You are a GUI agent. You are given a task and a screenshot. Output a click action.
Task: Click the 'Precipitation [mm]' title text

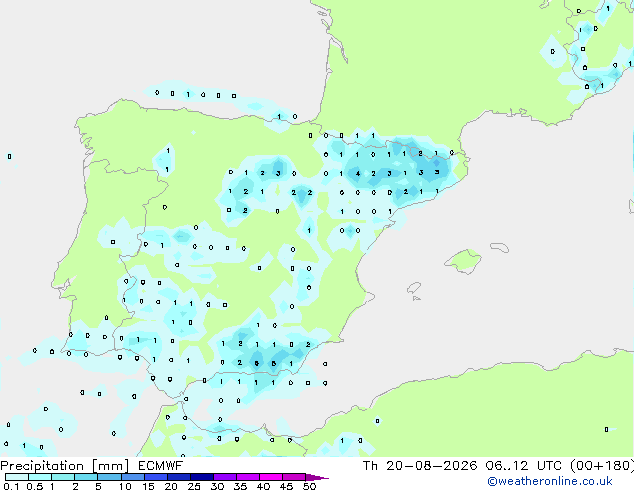pyautogui.click(x=65, y=466)
